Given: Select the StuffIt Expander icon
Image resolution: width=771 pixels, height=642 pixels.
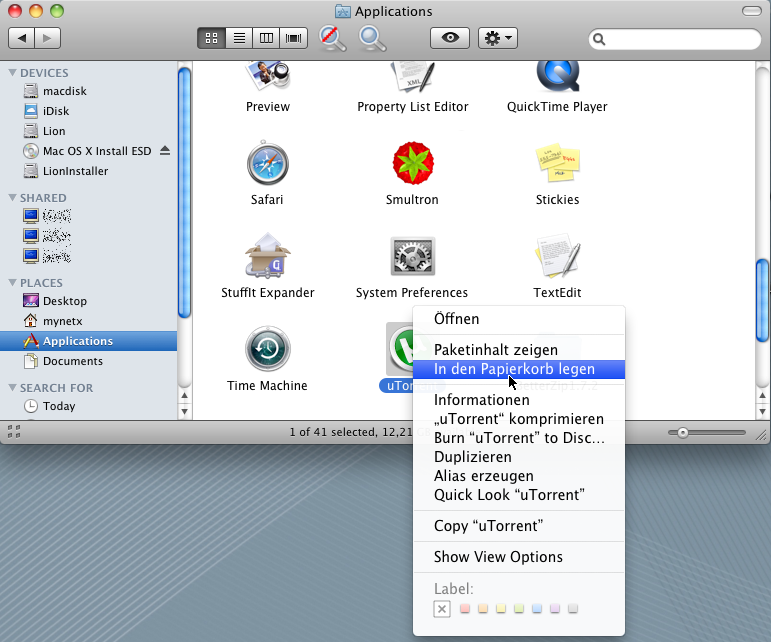Looking at the screenshot, I should 267,256.
